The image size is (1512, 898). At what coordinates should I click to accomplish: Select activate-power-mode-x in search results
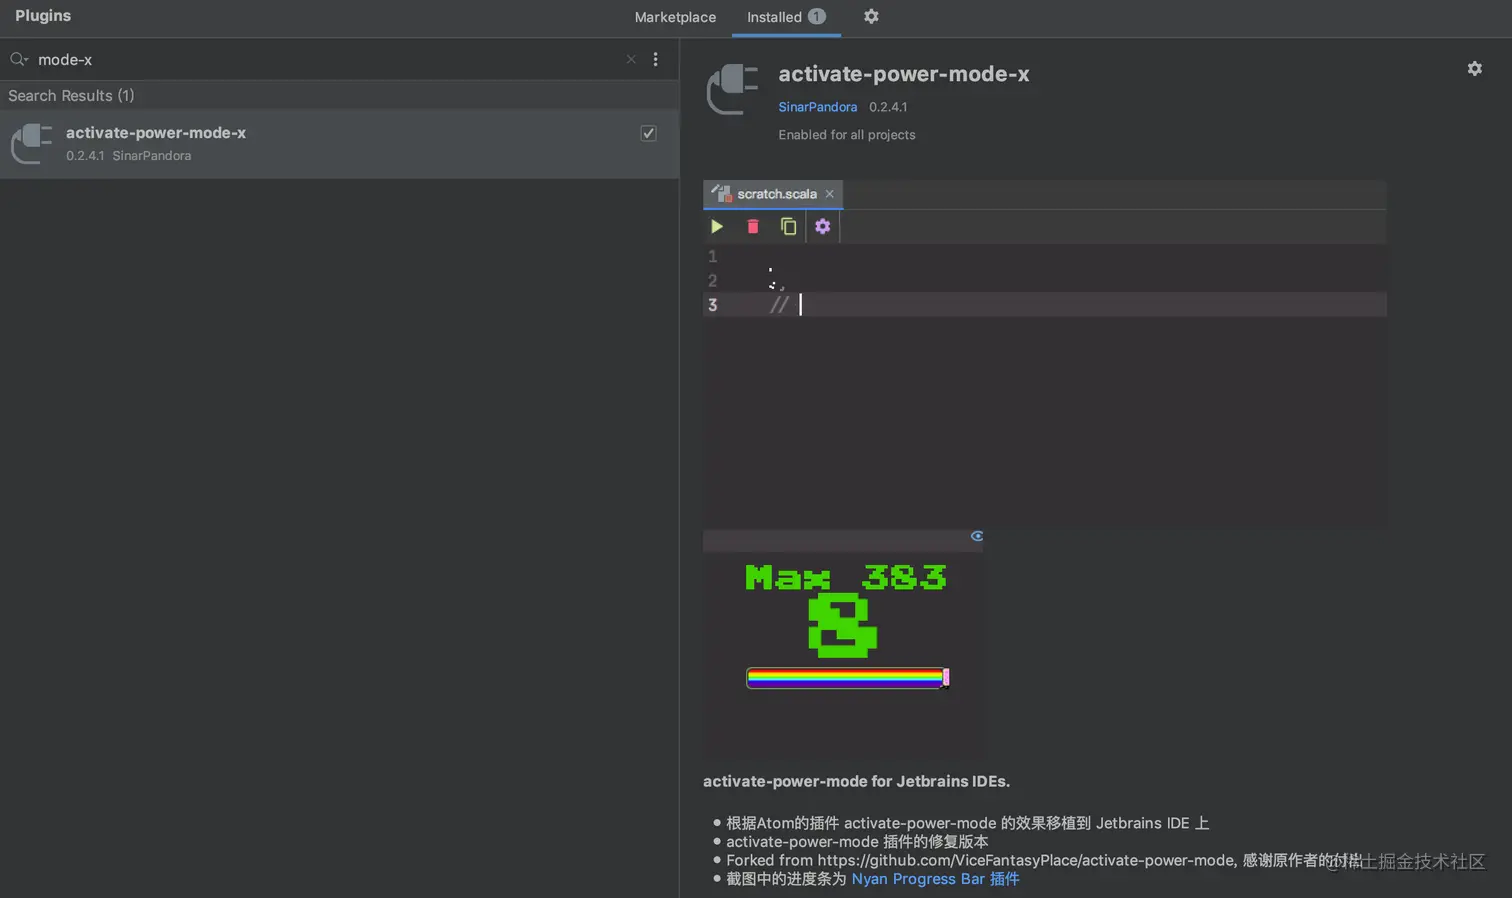point(339,143)
